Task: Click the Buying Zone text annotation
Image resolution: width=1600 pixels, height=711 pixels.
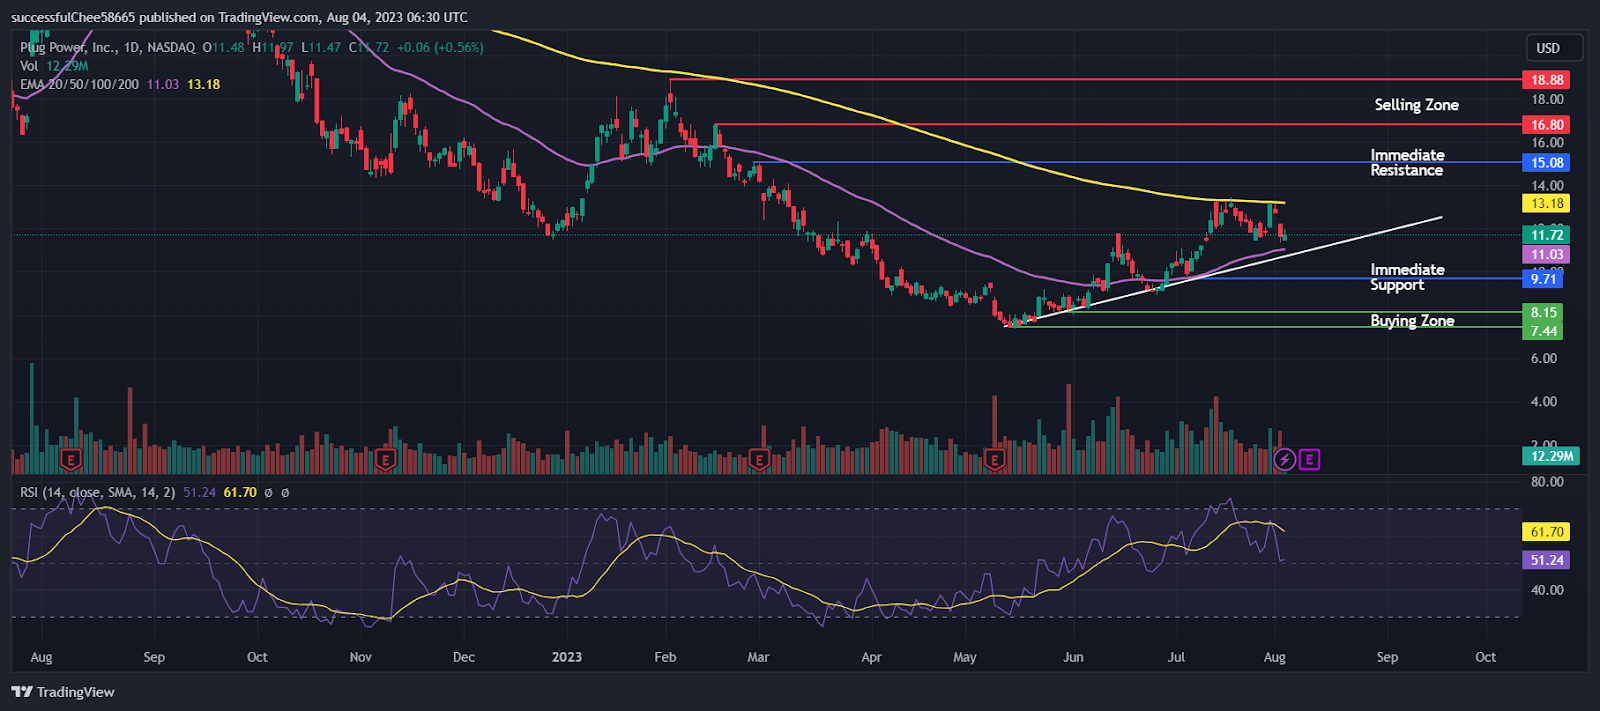Action: point(1412,321)
